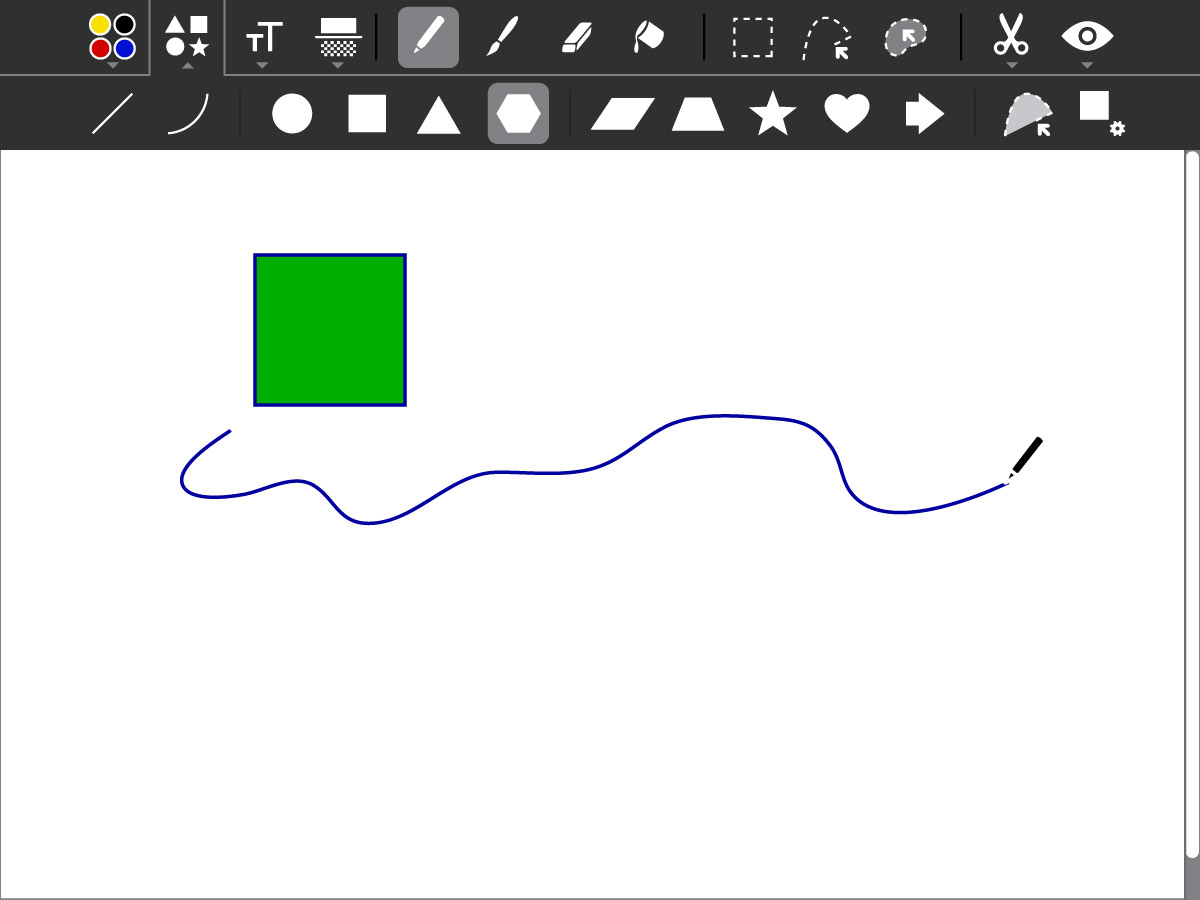
Task: Select the heart shape
Action: click(846, 113)
